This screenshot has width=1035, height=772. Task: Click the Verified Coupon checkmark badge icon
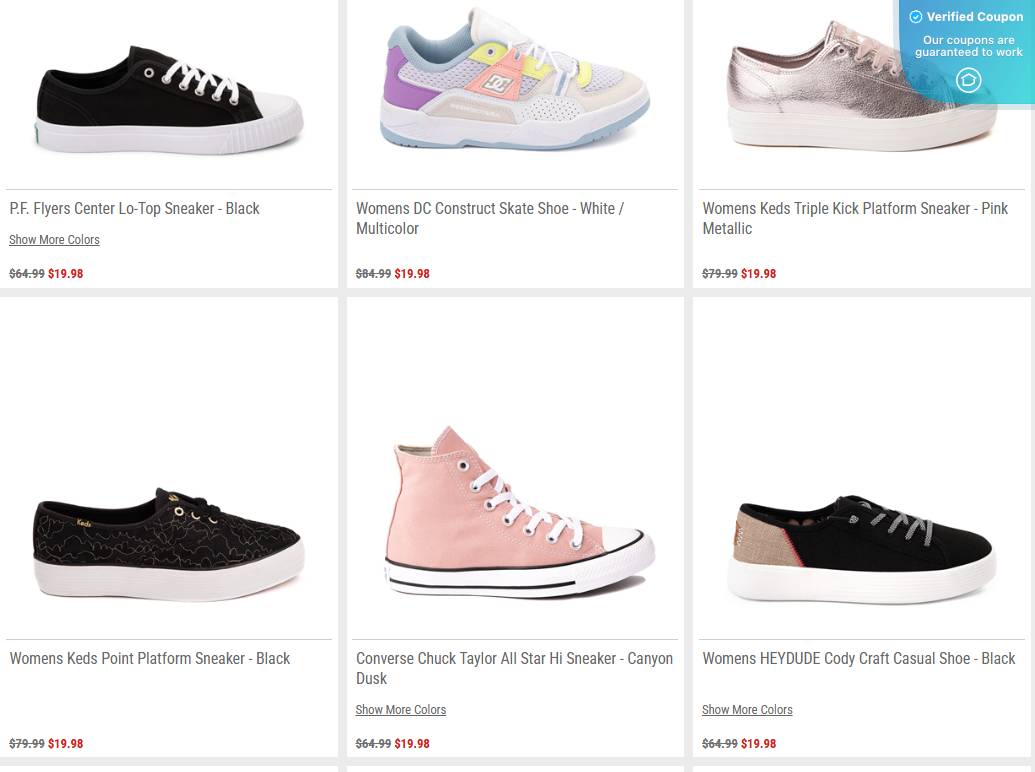[915, 17]
